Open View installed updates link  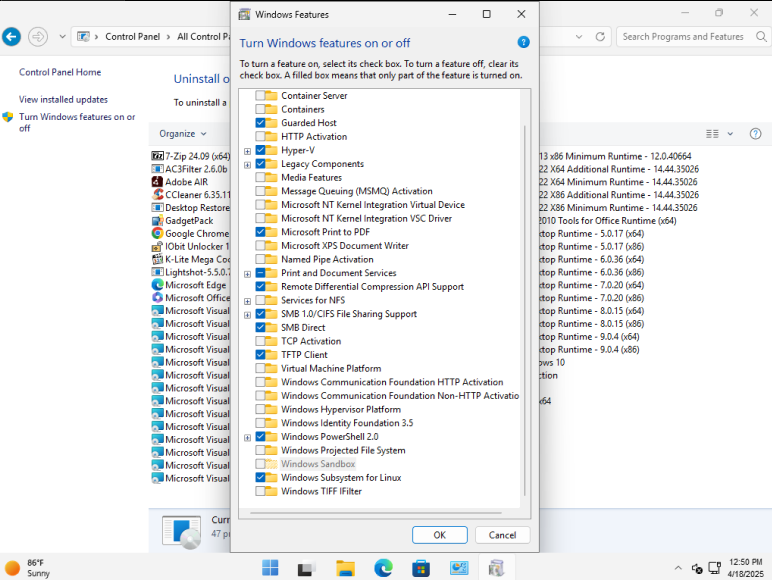point(64,99)
